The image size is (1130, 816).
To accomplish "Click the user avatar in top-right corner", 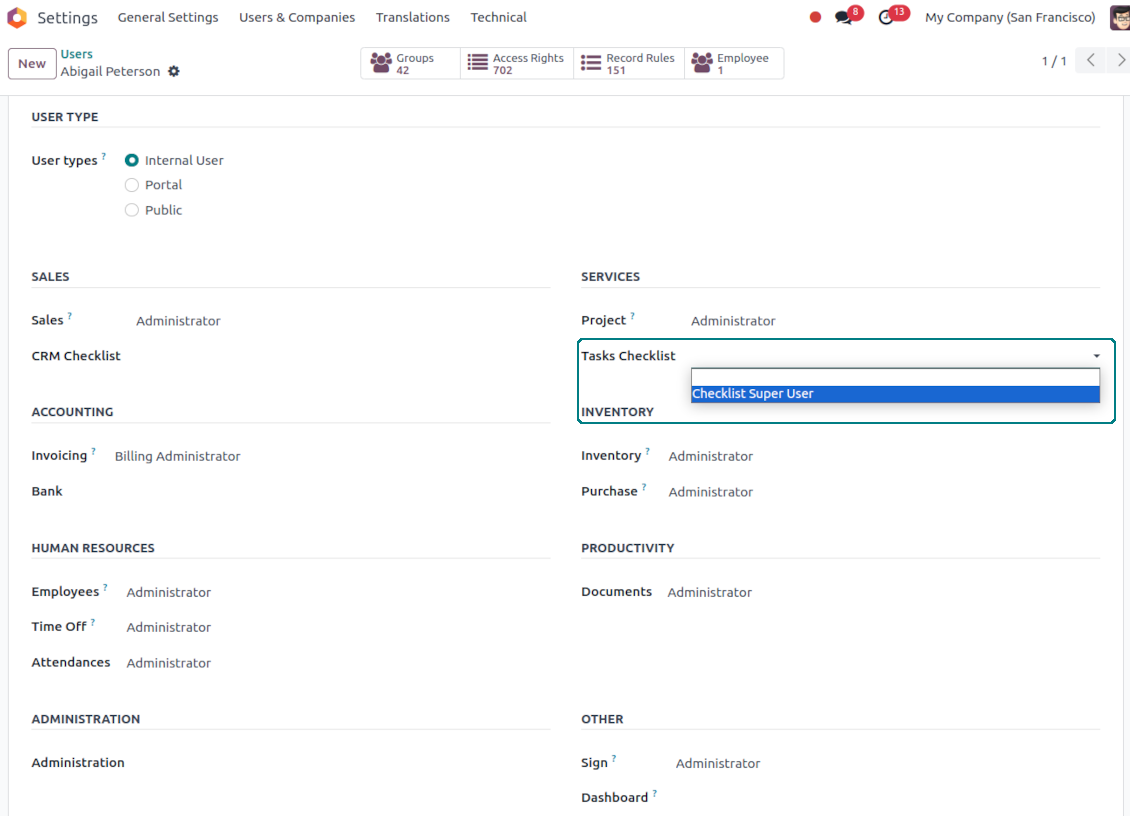I will pos(1119,18).
